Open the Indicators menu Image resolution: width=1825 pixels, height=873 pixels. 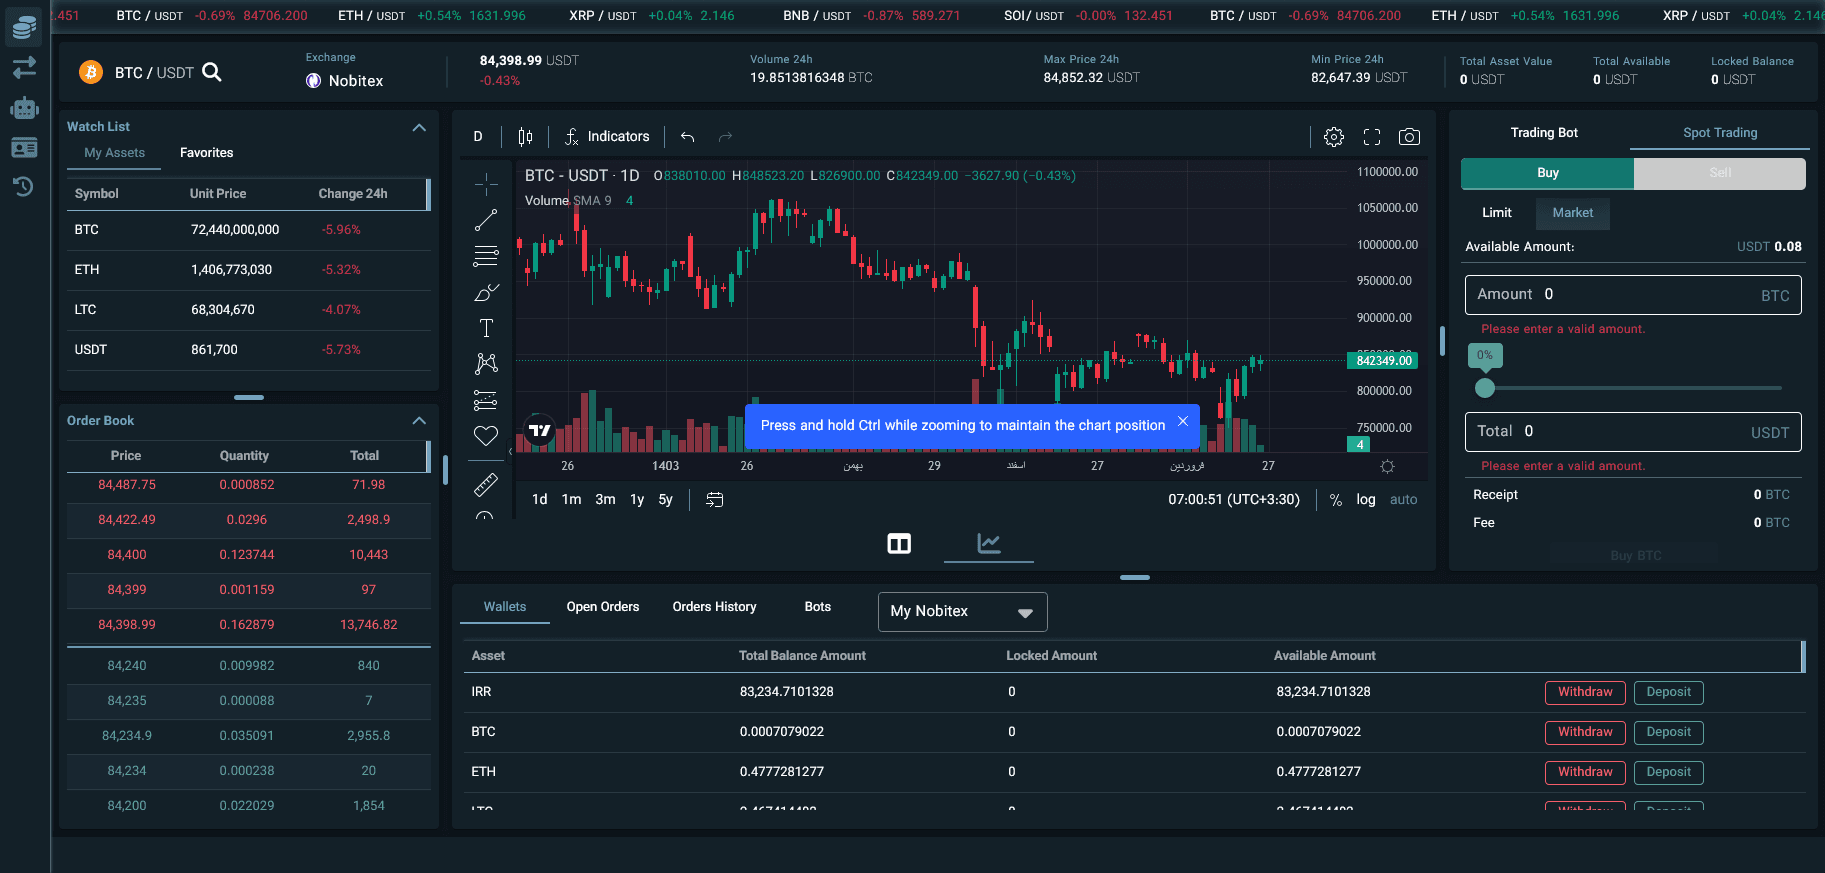tap(607, 137)
